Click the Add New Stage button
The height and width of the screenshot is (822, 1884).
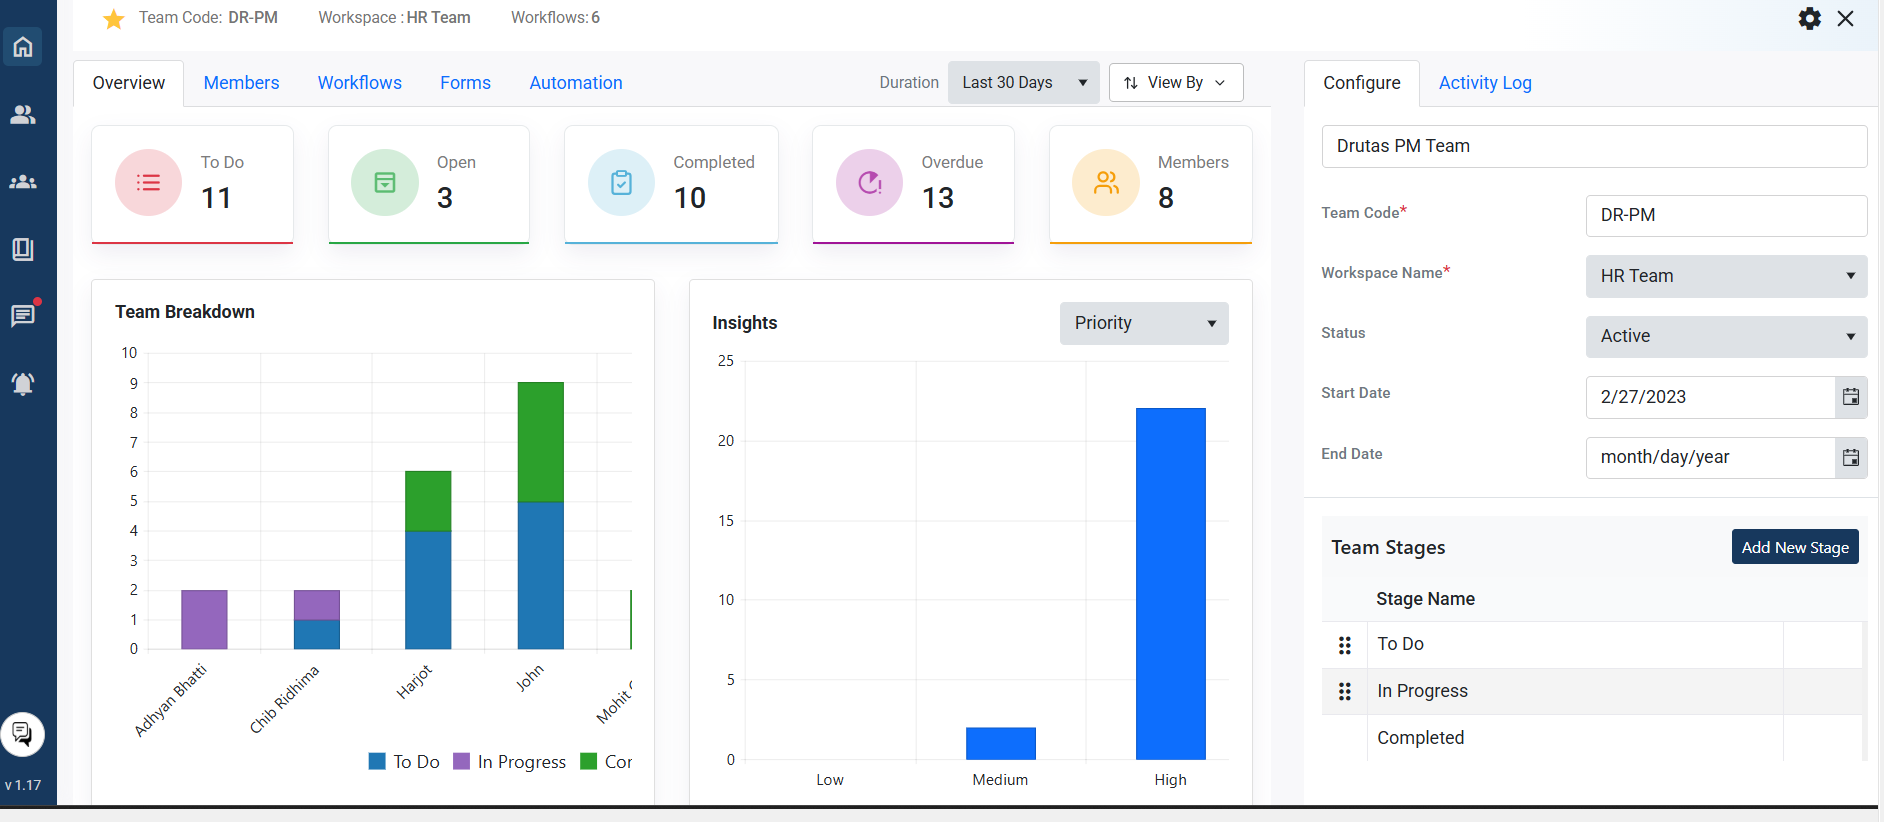(x=1794, y=547)
